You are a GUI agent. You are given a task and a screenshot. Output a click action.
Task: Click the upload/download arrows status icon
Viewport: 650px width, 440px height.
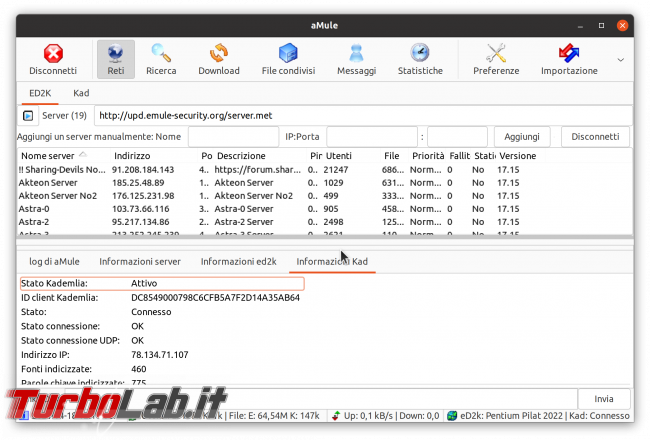pyautogui.click(x=336, y=416)
